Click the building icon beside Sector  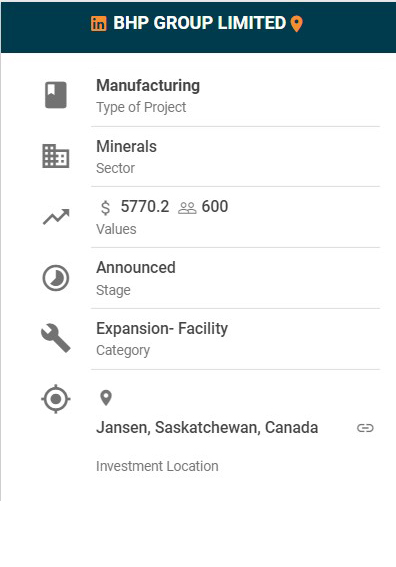56,156
